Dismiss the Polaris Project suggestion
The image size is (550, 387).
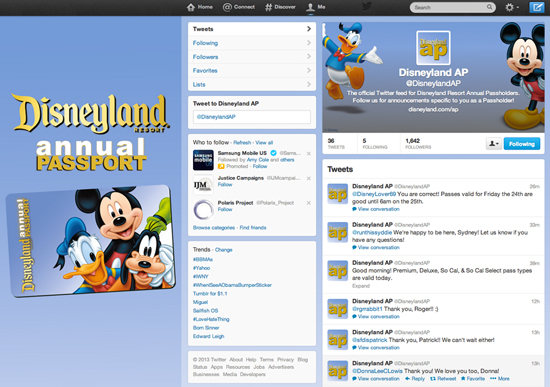309,203
